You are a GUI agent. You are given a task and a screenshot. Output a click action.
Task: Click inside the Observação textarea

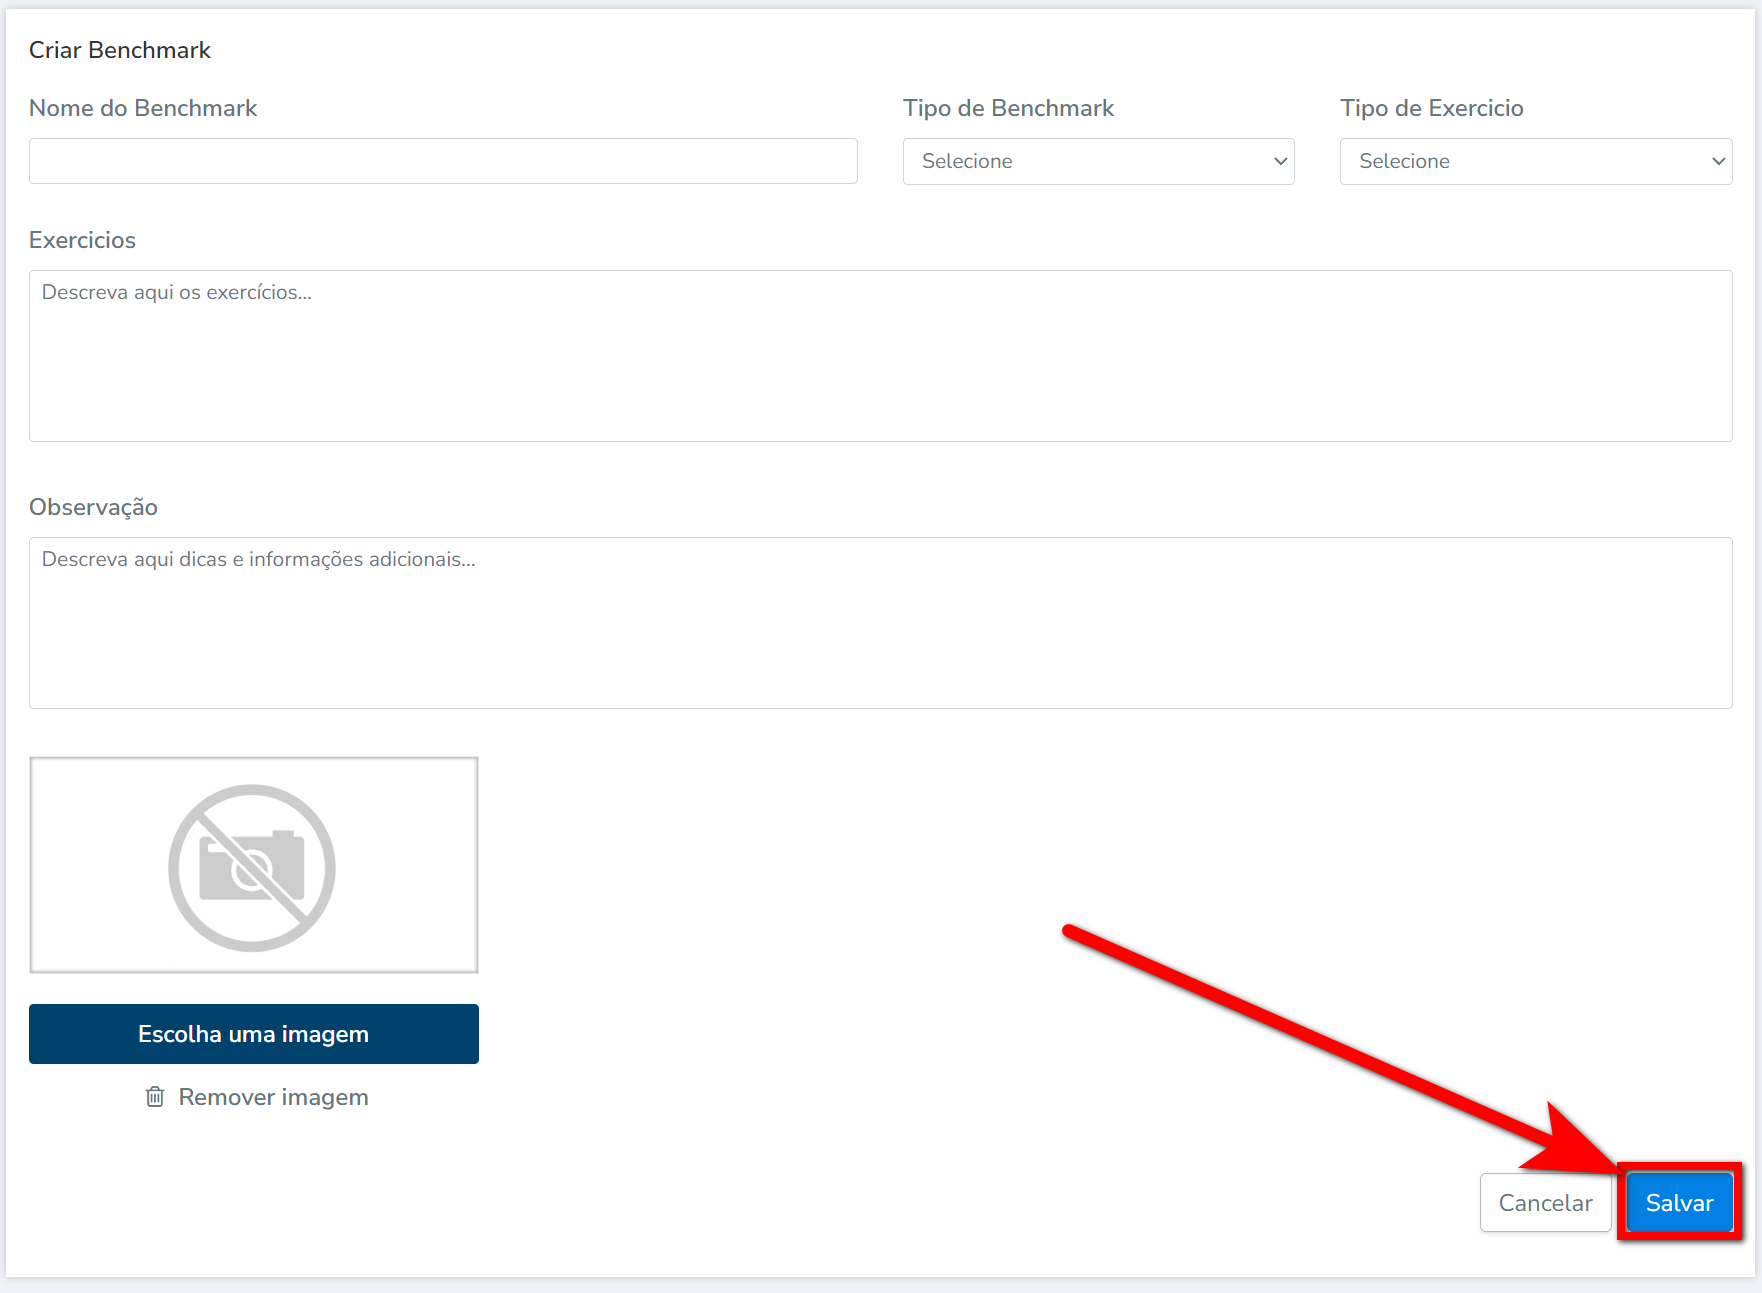point(880,623)
